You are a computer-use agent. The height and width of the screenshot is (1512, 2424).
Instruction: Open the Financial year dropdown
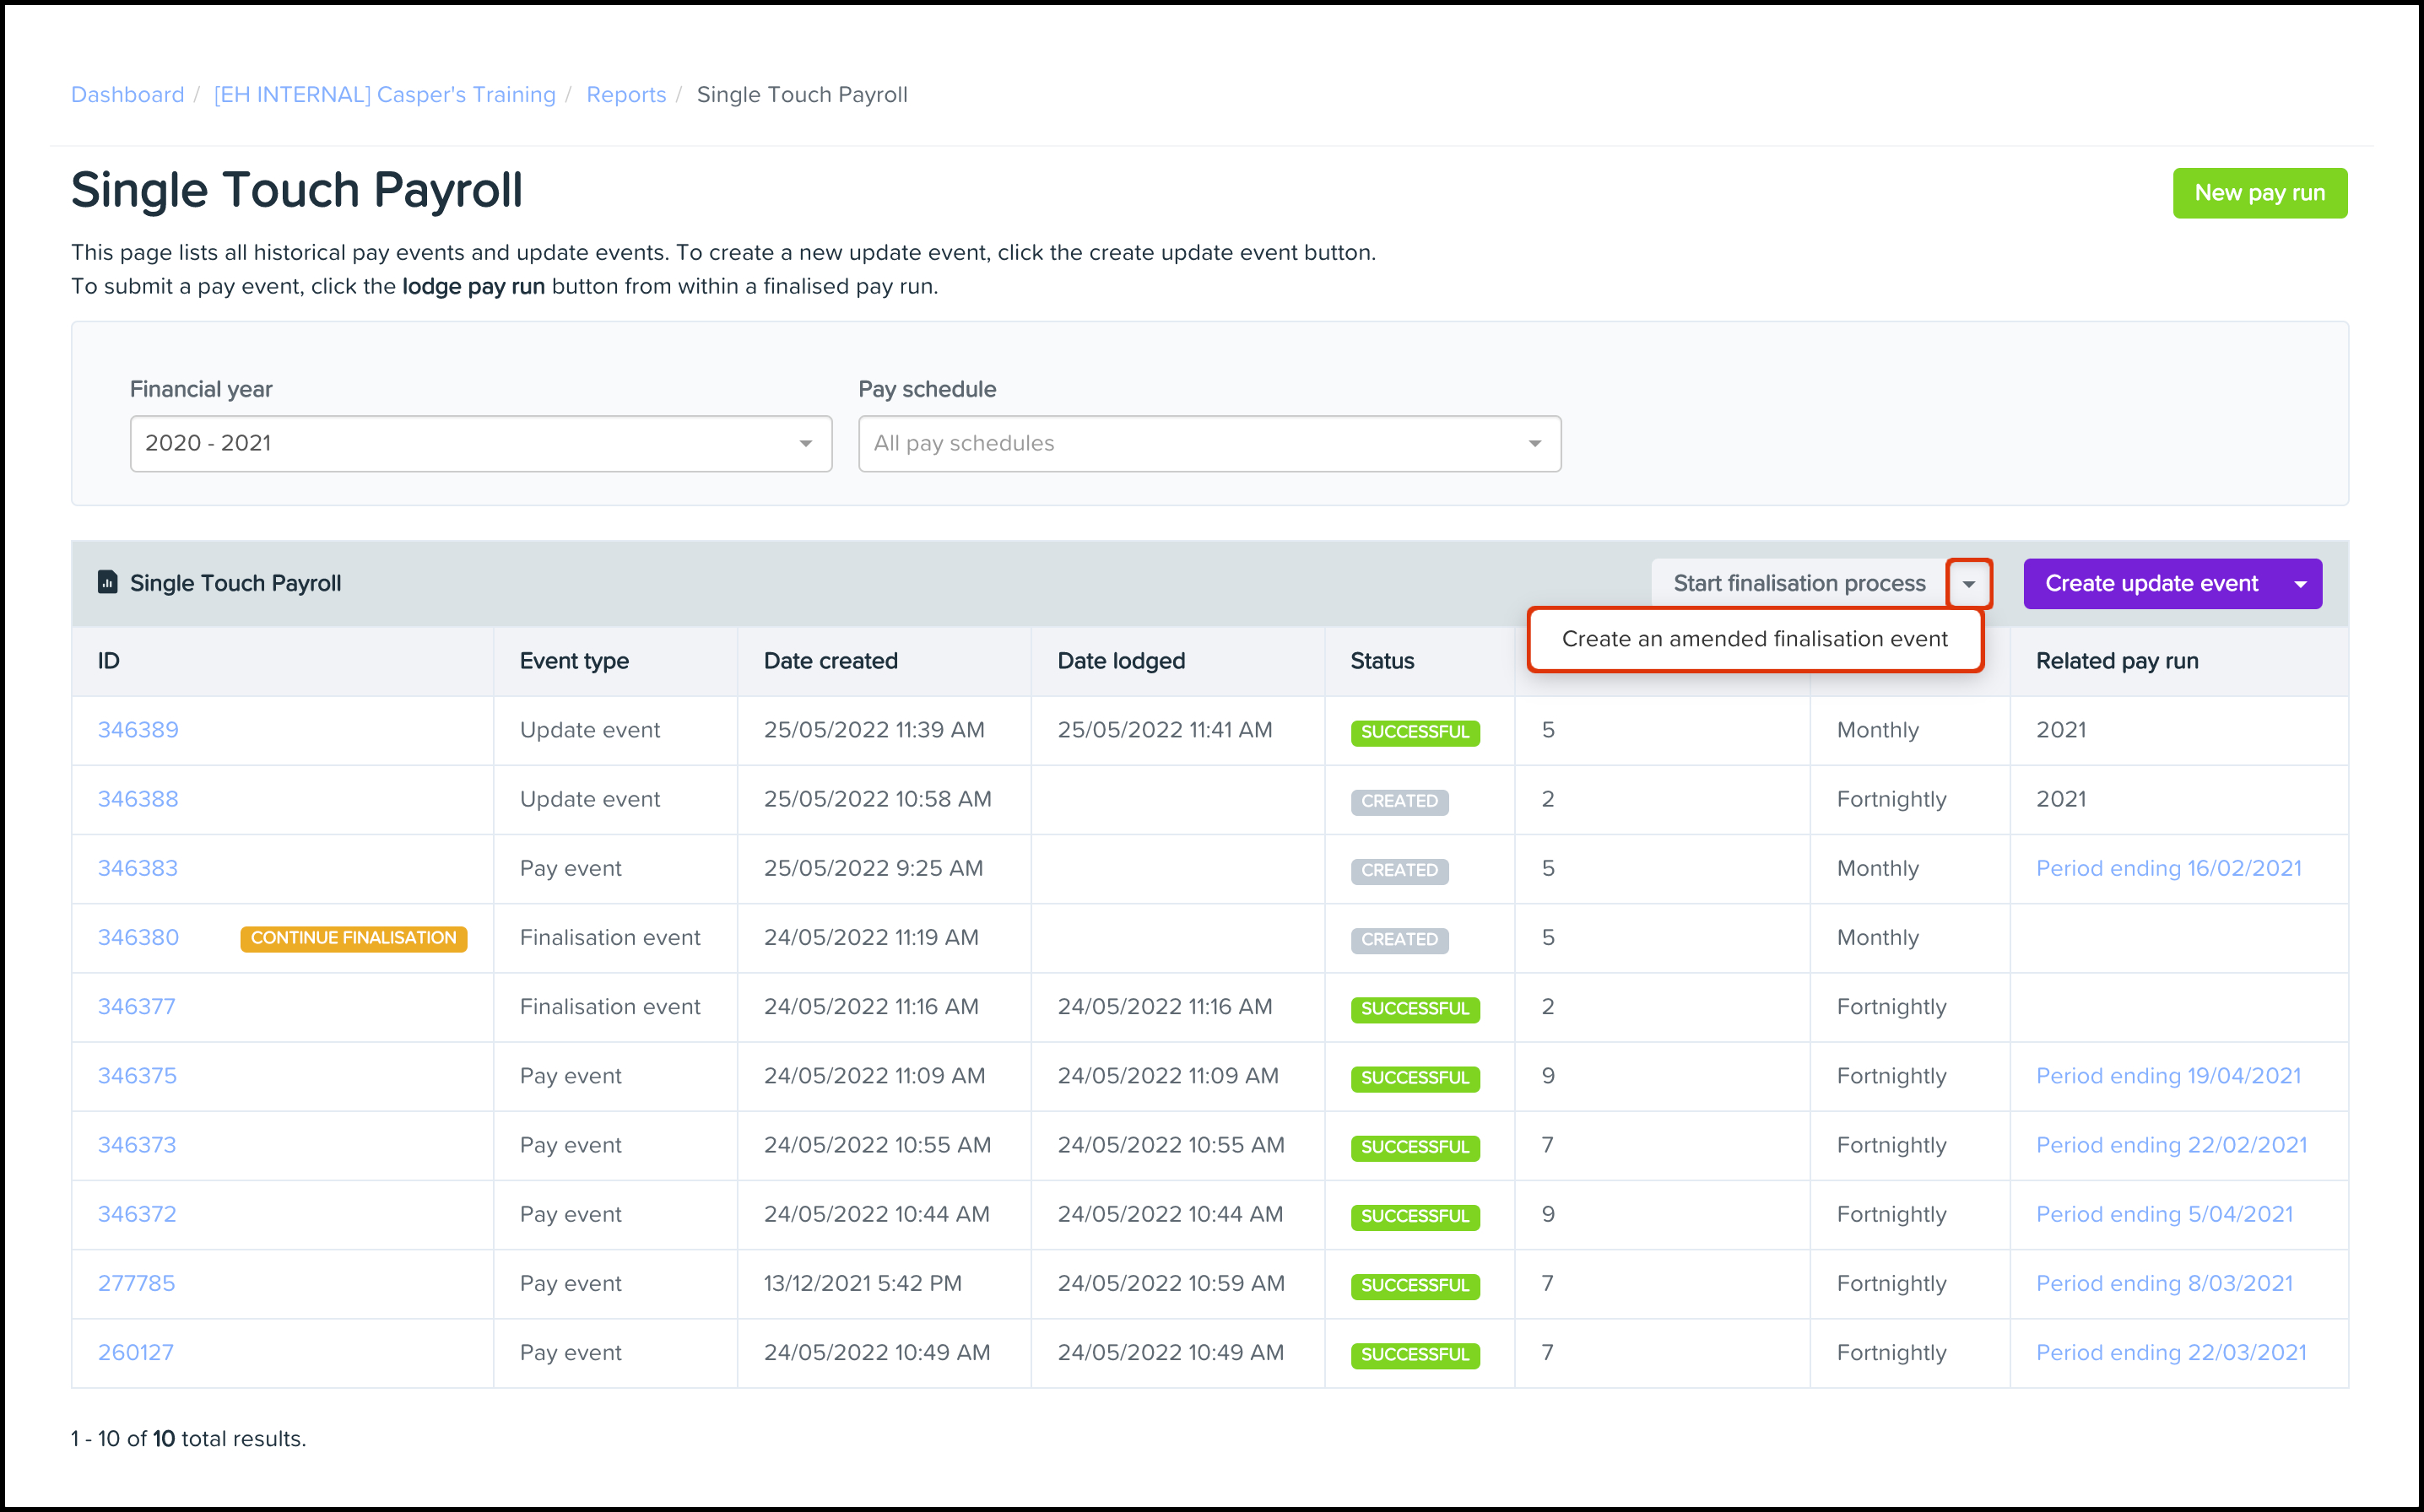(480, 443)
